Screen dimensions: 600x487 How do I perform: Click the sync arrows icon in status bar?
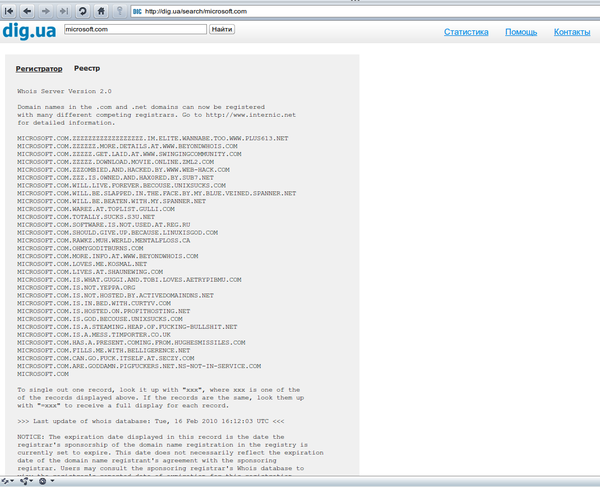tap(5, 481)
